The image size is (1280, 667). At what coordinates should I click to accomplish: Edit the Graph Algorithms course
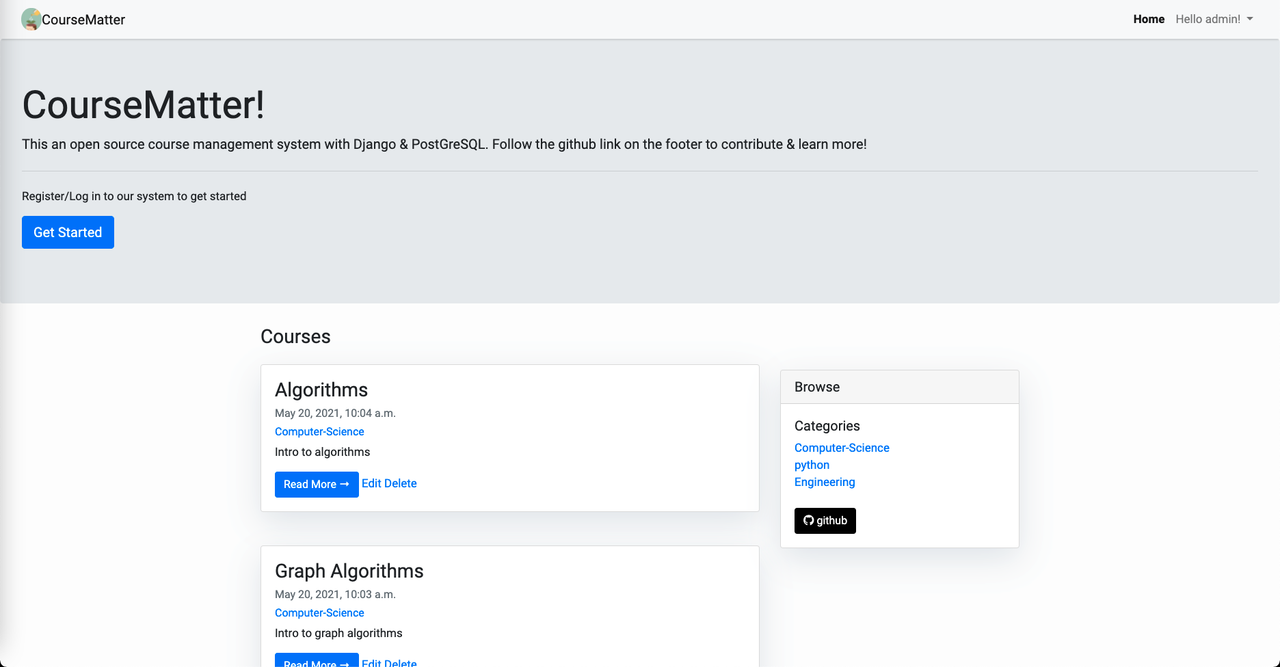372,663
